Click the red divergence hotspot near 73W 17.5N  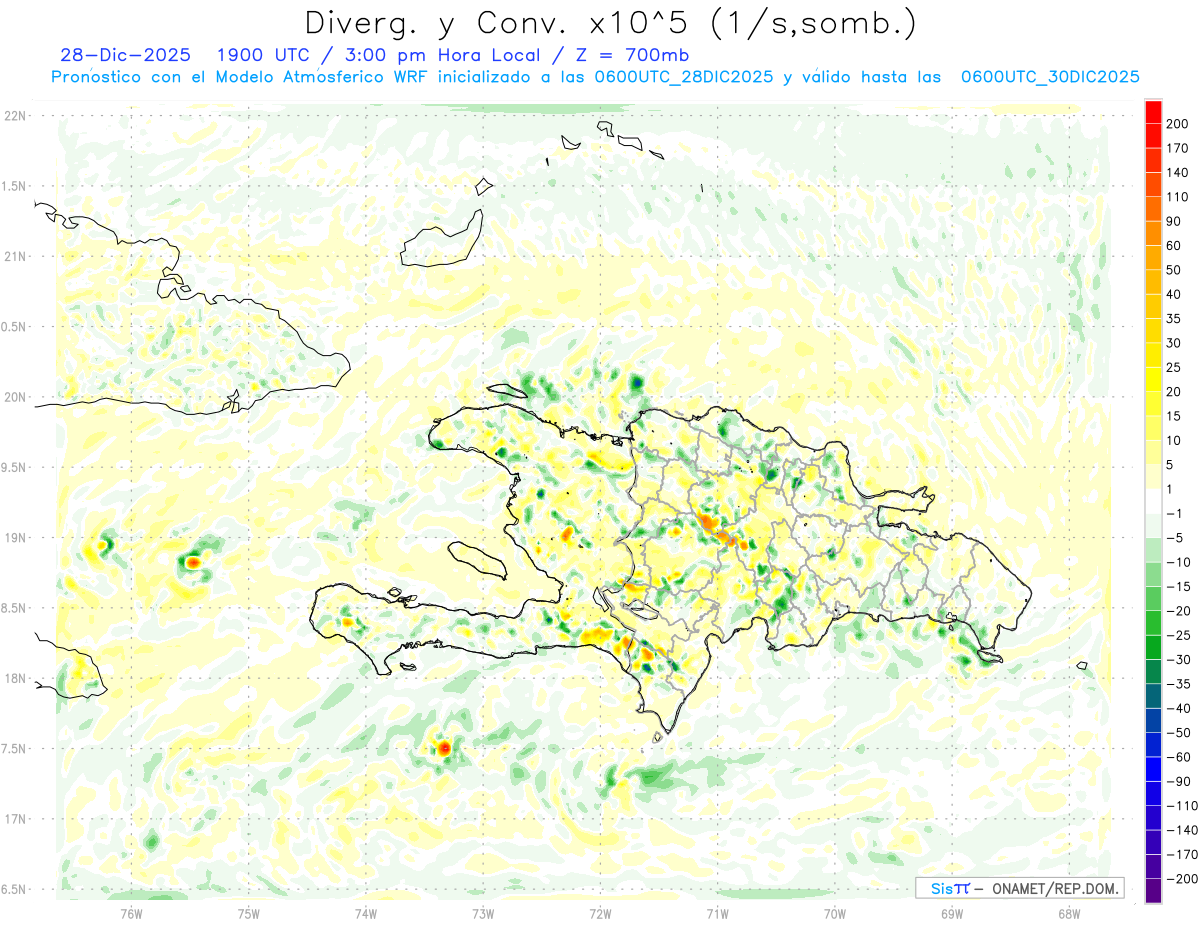[x=445, y=747]
